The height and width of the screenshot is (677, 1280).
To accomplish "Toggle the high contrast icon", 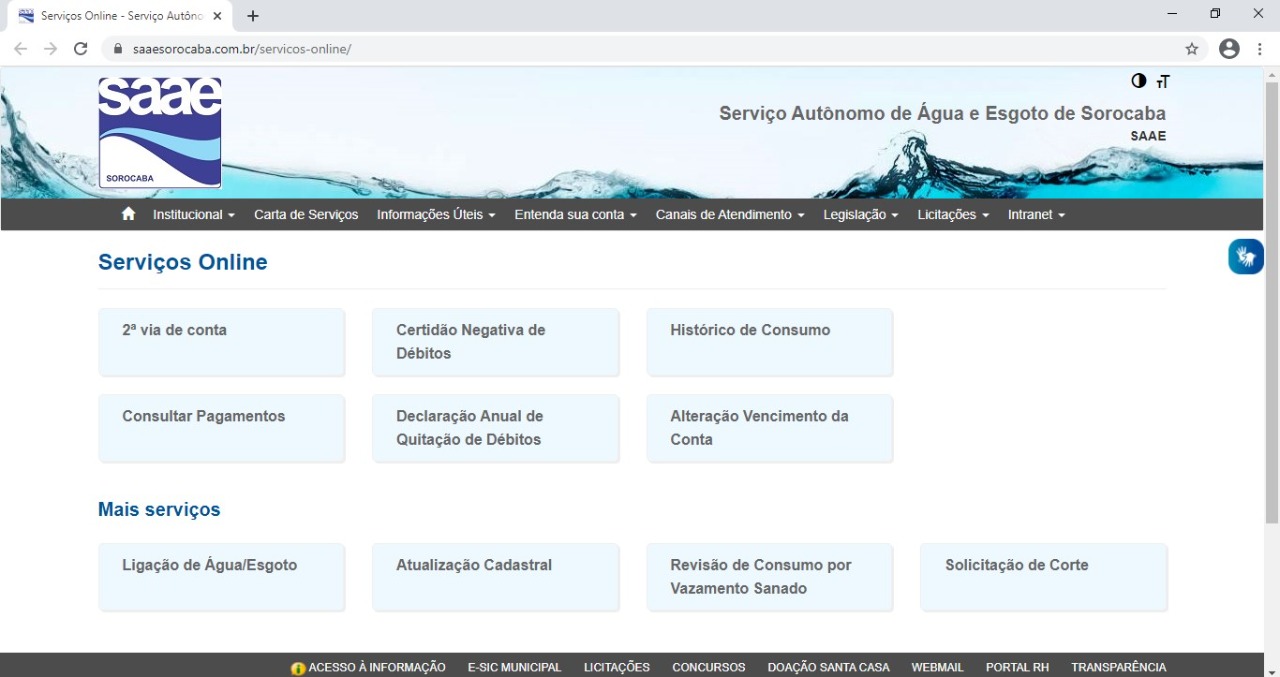I will pyautogui.click(x=1138, y=81).
